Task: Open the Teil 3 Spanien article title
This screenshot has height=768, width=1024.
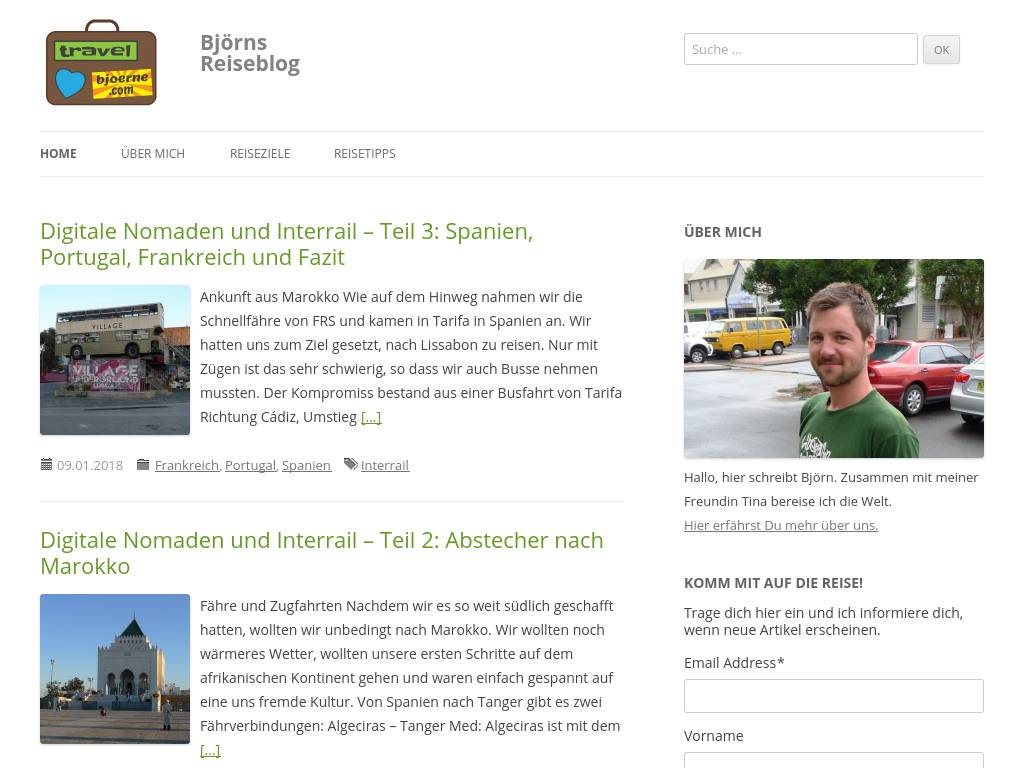Action: (287, 244)
